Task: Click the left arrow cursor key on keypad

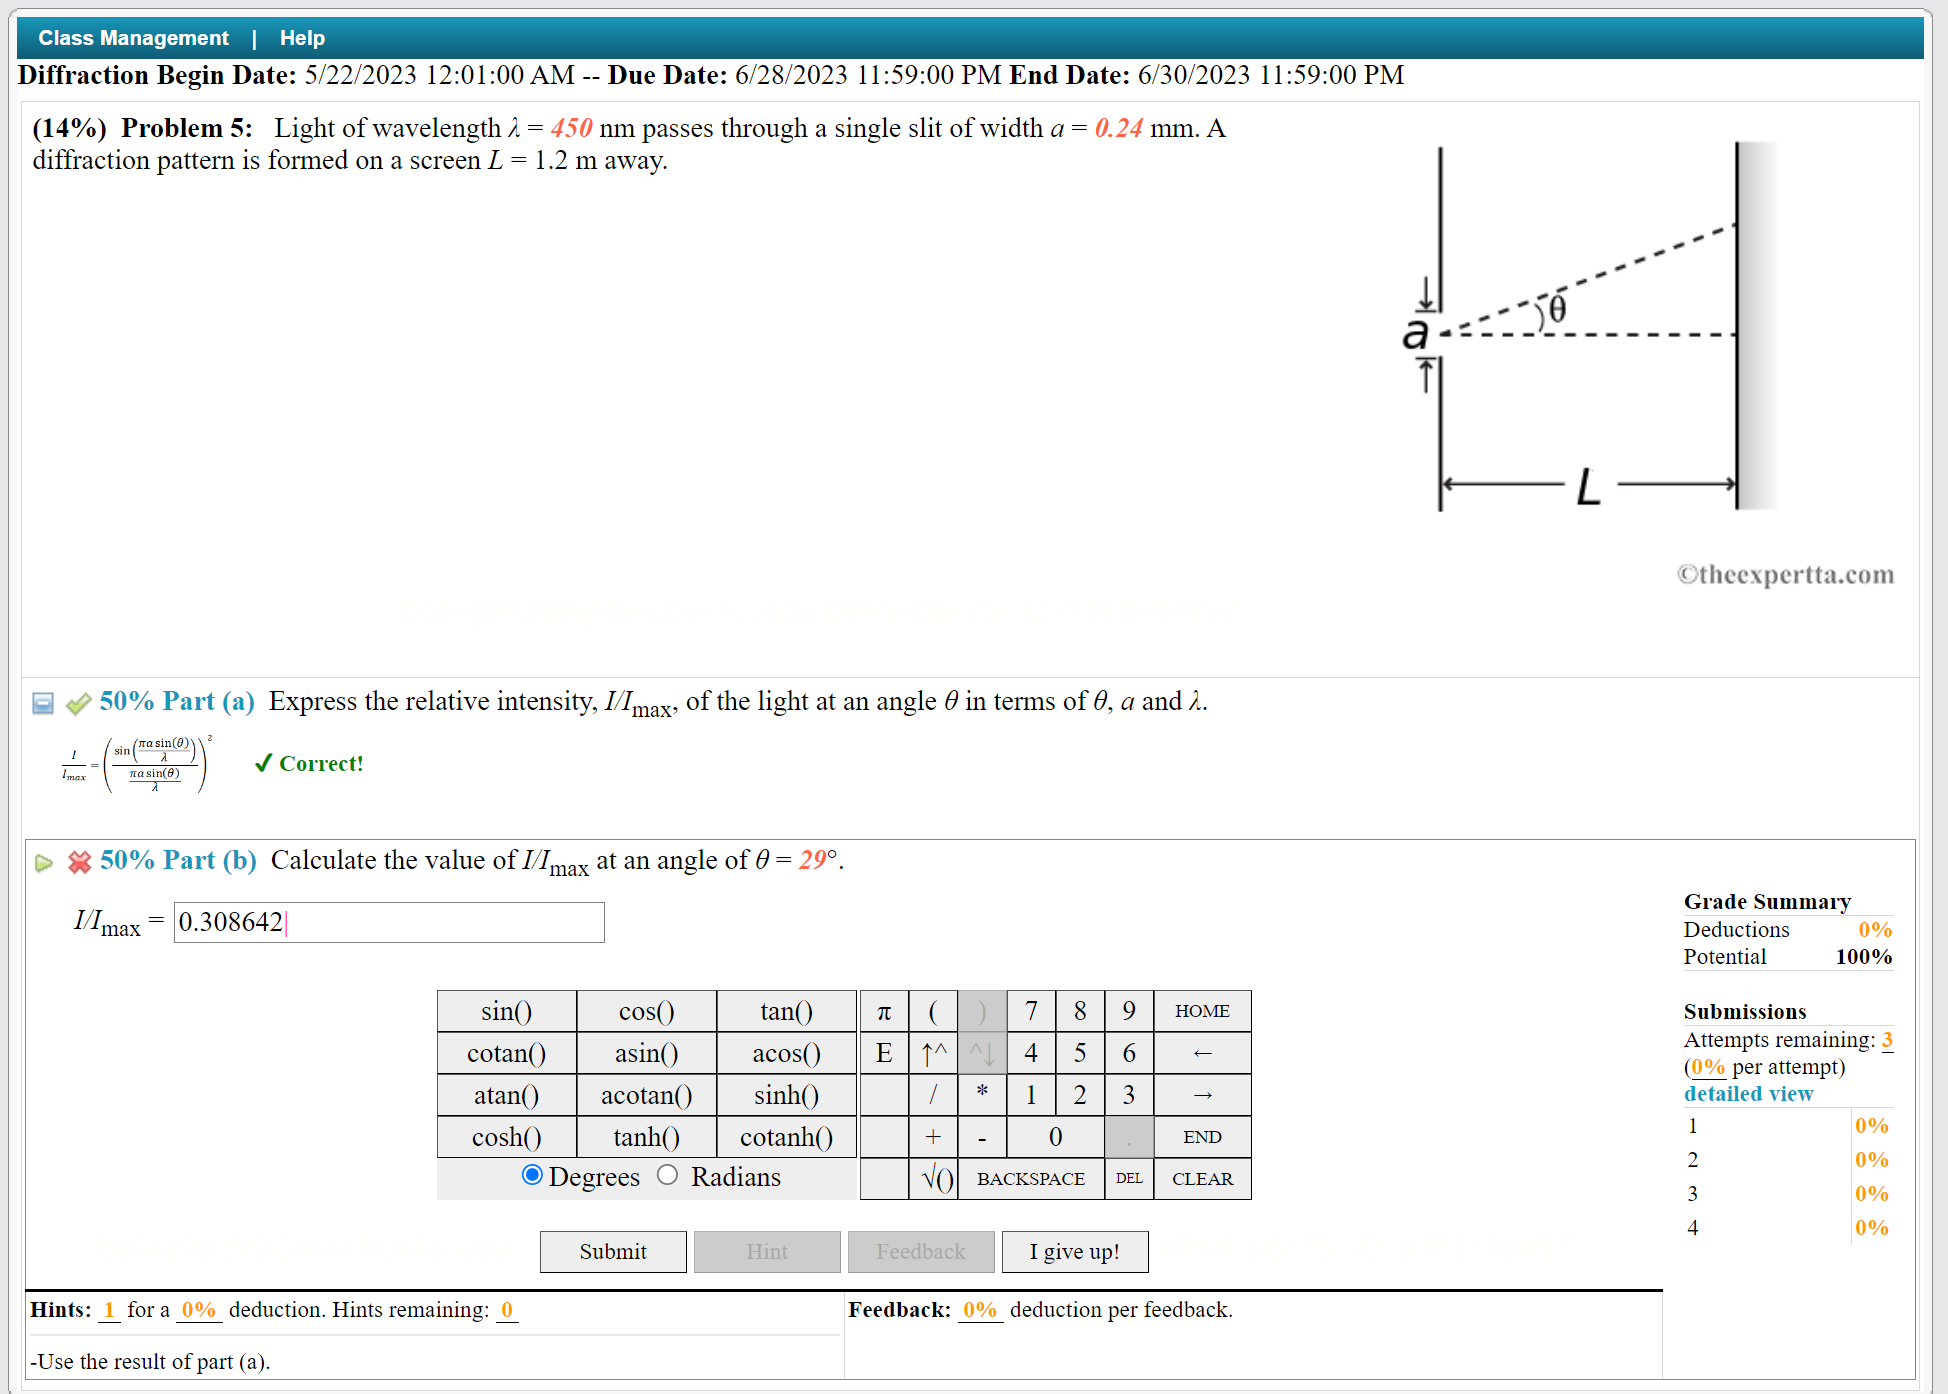Action: tap(1202, 1052)
